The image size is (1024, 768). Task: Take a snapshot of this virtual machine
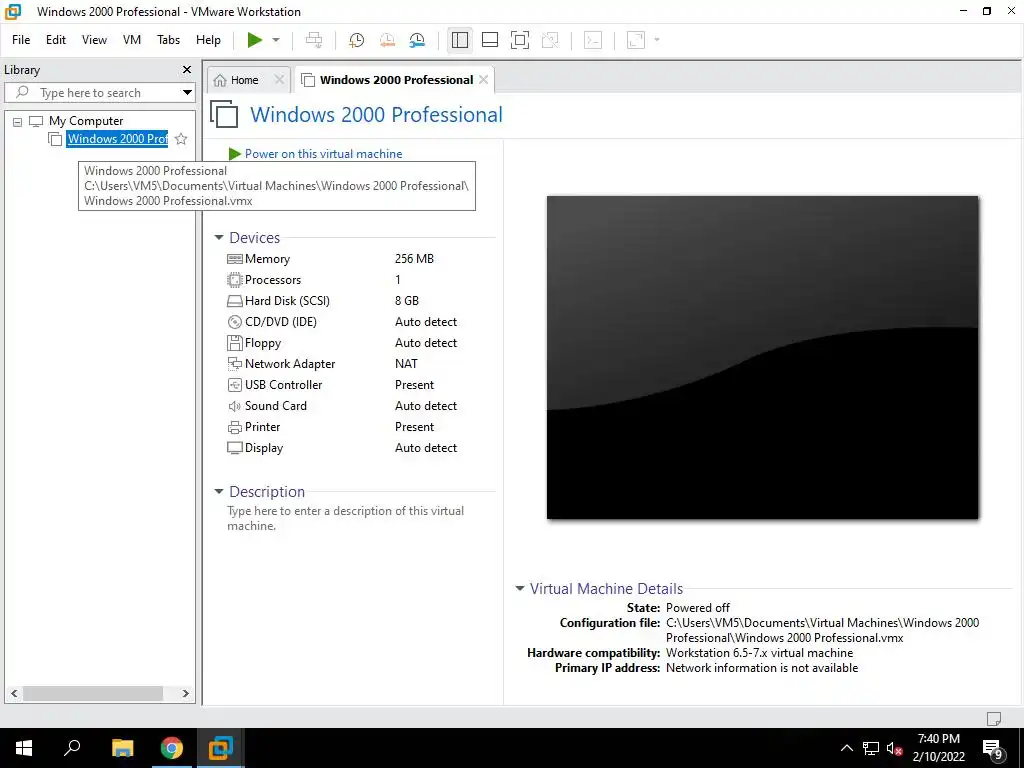pyautogui.click(x=357, y=40)
